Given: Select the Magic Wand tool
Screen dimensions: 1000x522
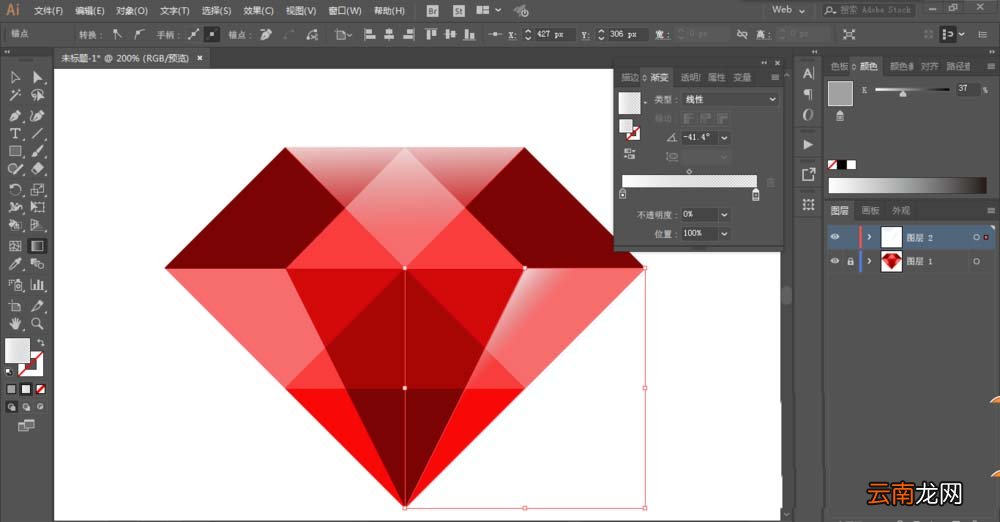Looking at the screenshot, I should [15, 96].
